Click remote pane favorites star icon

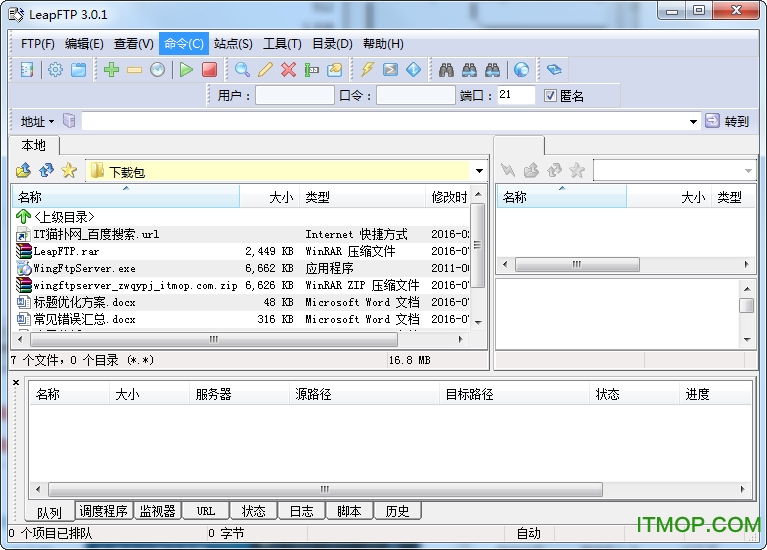(577, 170)
